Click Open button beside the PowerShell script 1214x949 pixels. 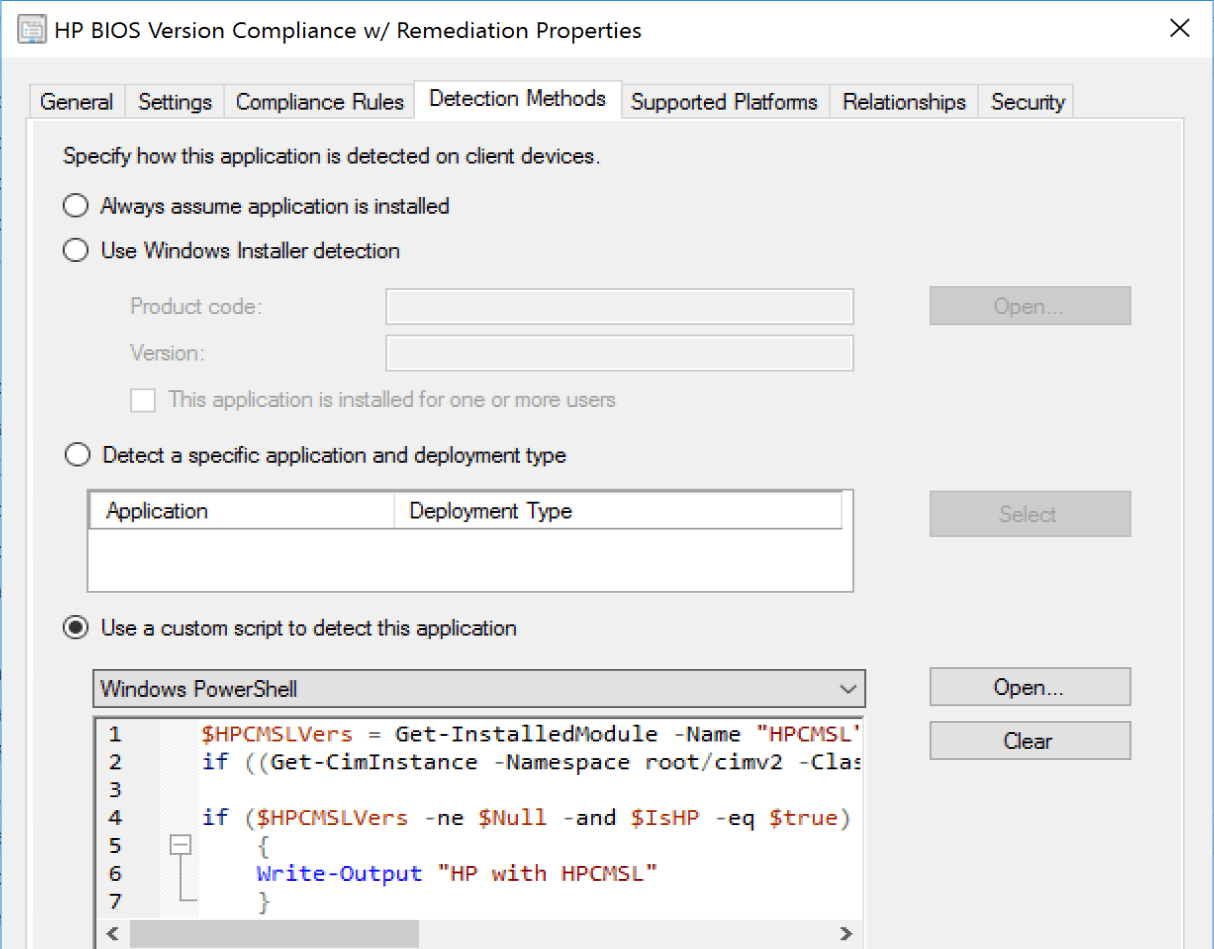(x=1029, y=688)
